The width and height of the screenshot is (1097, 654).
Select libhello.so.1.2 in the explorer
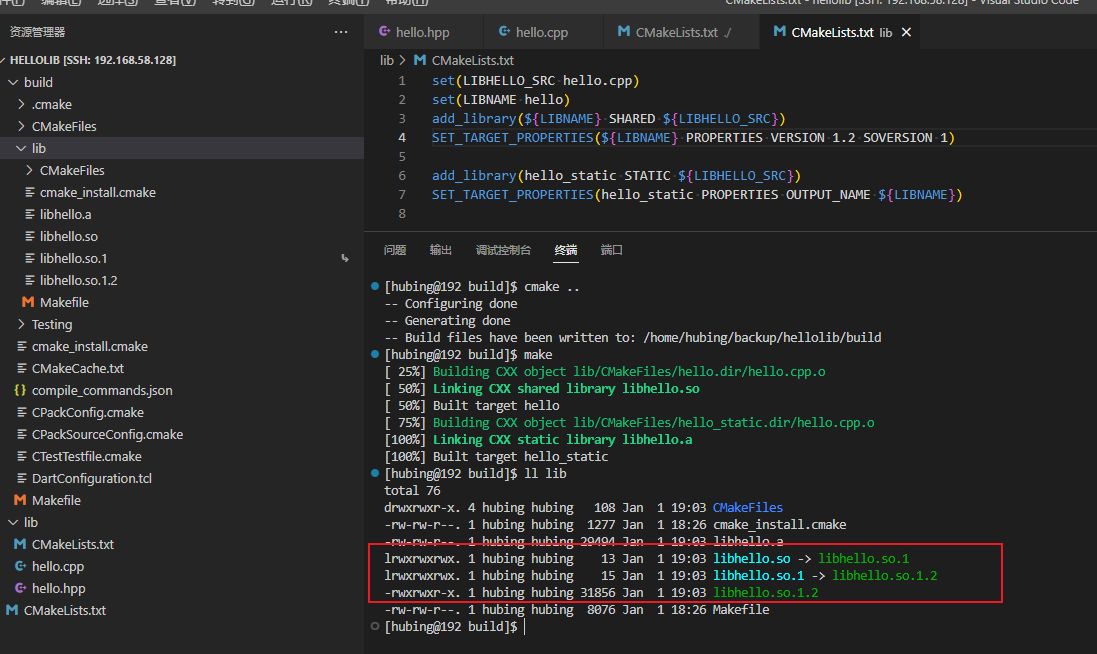pos(78,280)
